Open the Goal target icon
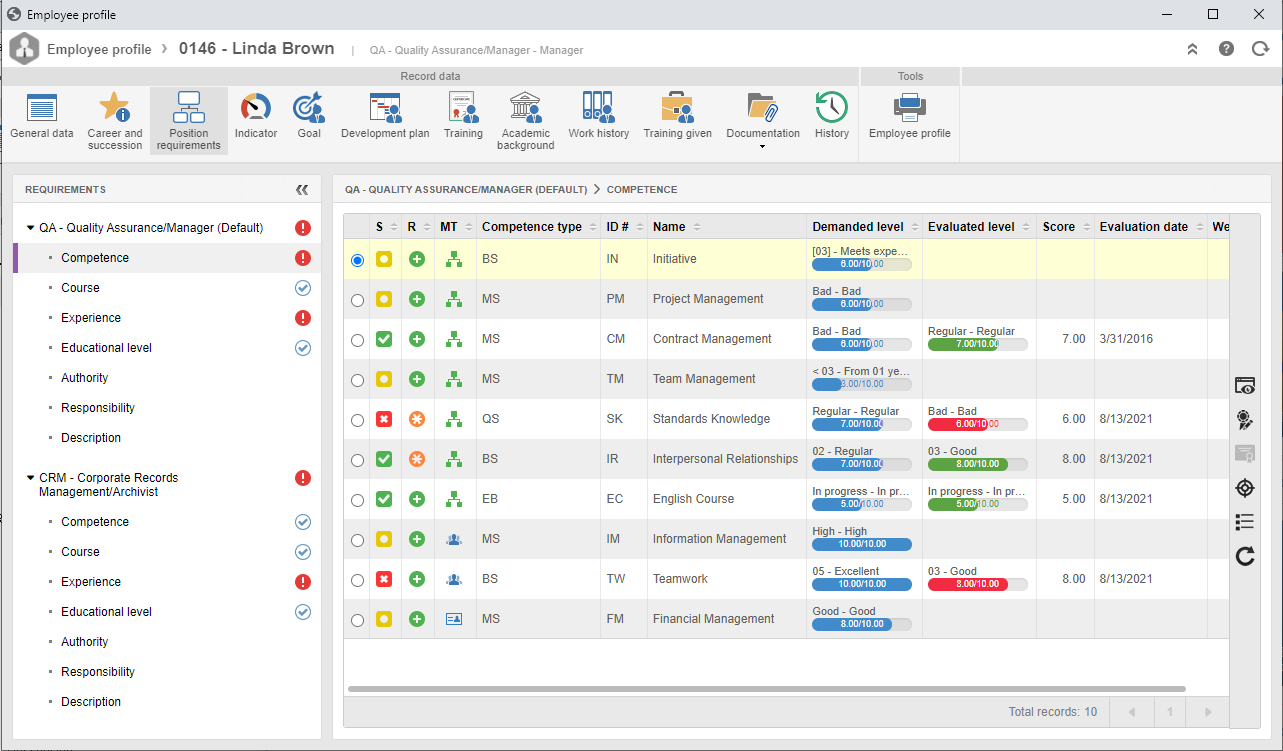The height and width of the screenshot is (751, 1283). coord(309,108)
